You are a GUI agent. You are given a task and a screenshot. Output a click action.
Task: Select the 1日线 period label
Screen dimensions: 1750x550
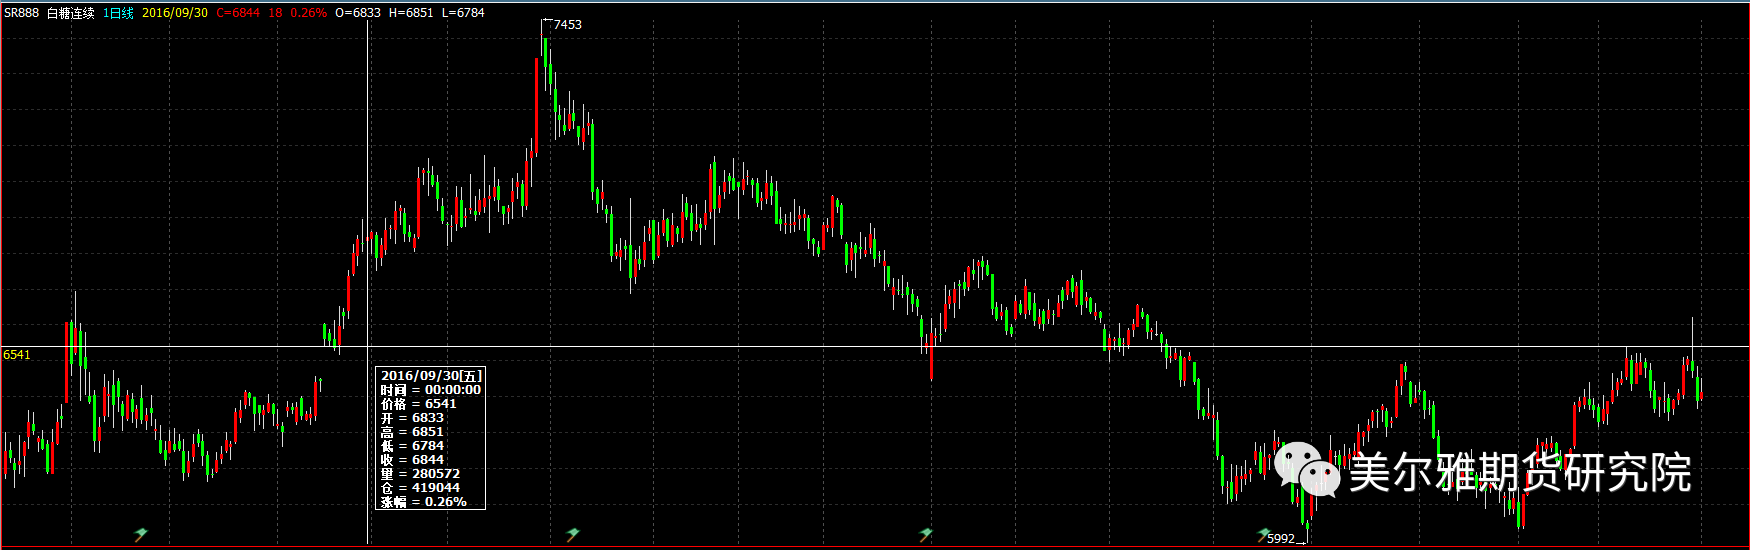pyautogui.click(x=118, y=13)
